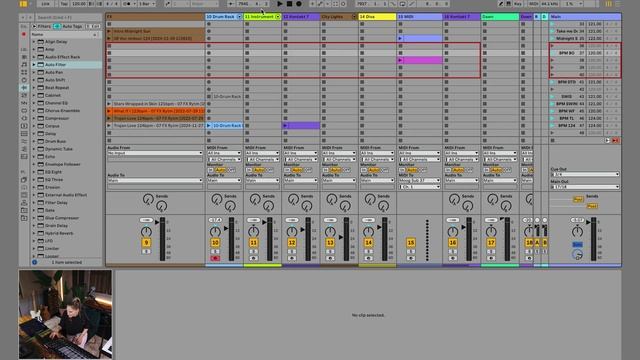The height and width of the screenshot is (360, 640).
Task: Open the Main Out dropdown
Action: pyautogui.click(x=584, y=187)
